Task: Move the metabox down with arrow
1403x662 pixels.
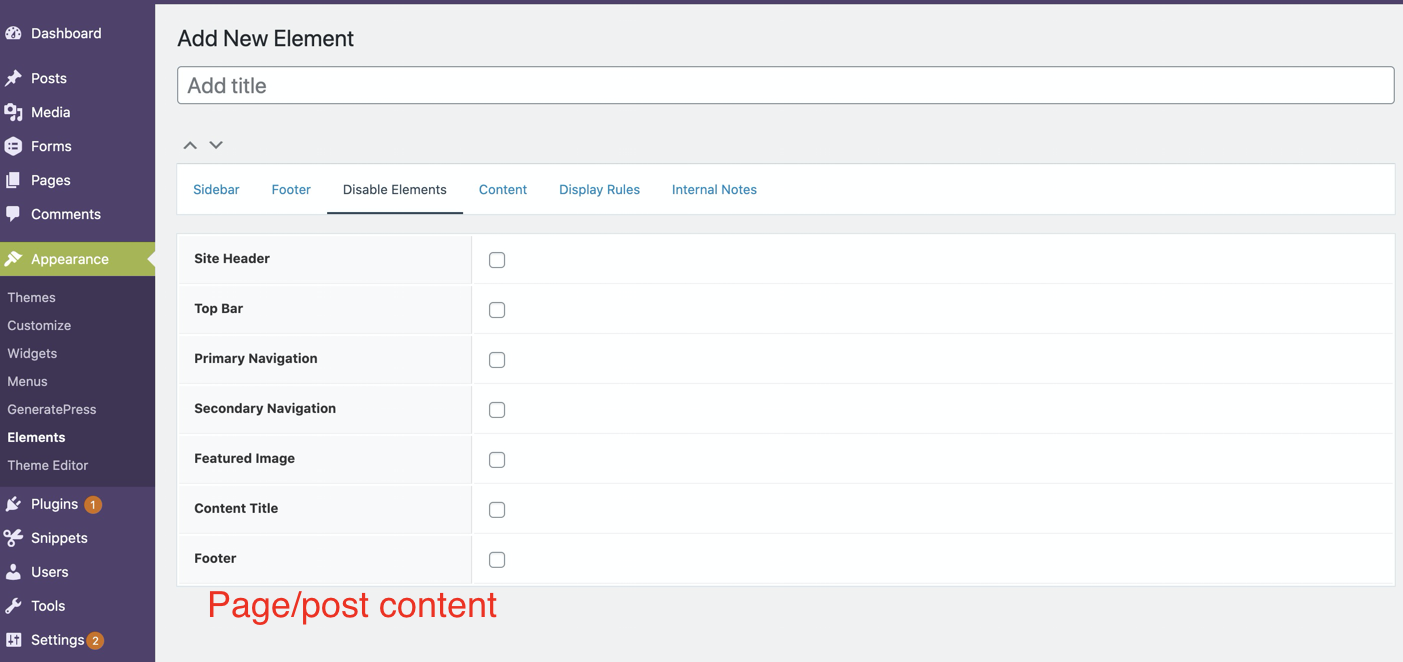Action: [x=216, y=145]
